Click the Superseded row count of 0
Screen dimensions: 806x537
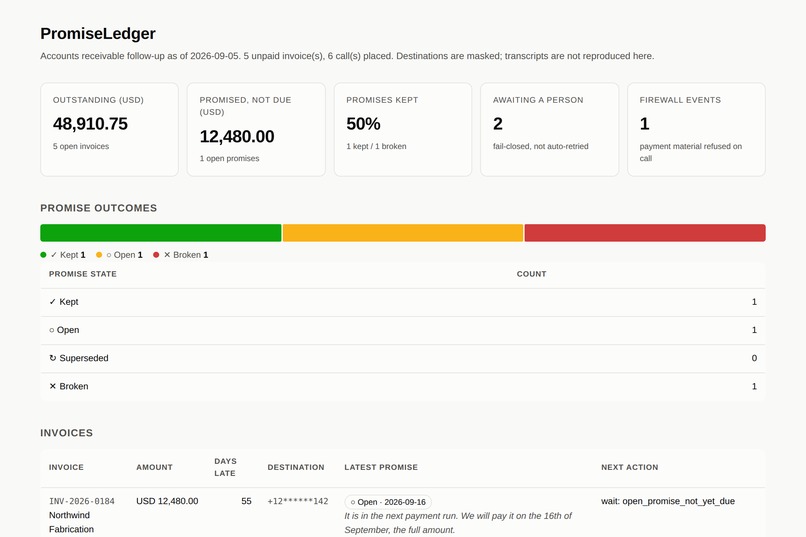coord(754,358)
